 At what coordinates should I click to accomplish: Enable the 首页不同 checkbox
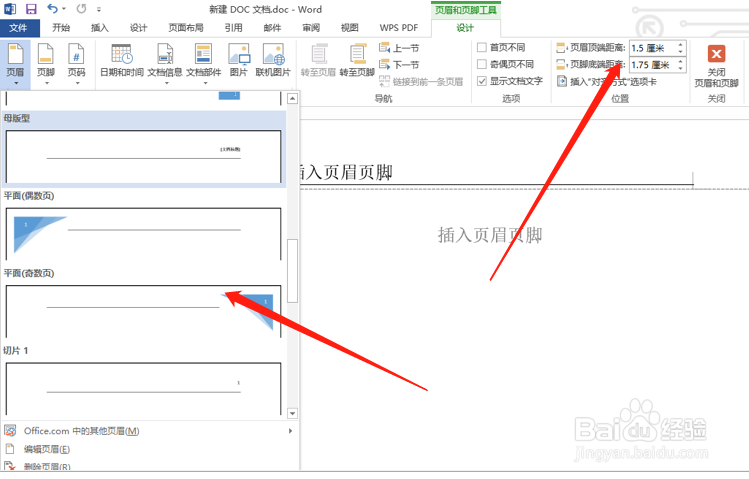point(482,47)
